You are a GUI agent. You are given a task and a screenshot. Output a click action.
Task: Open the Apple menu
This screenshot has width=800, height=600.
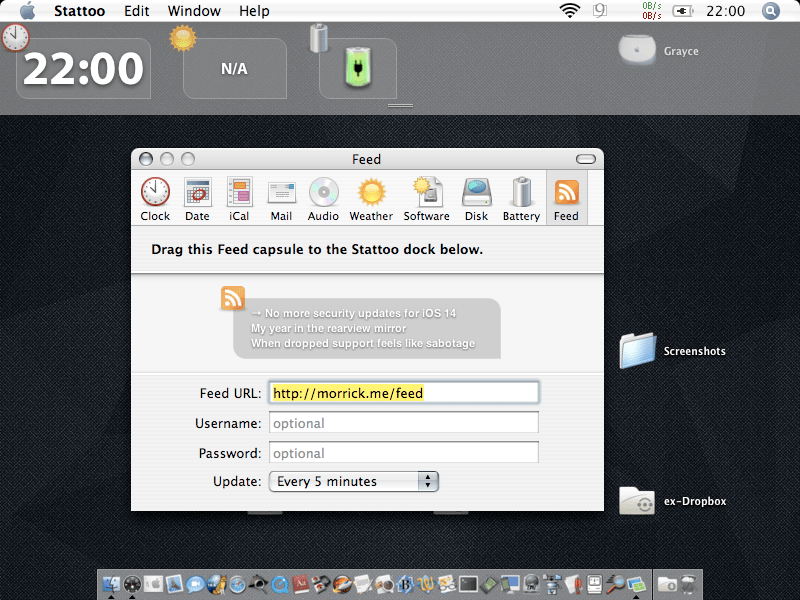click(x=28, y=11)
